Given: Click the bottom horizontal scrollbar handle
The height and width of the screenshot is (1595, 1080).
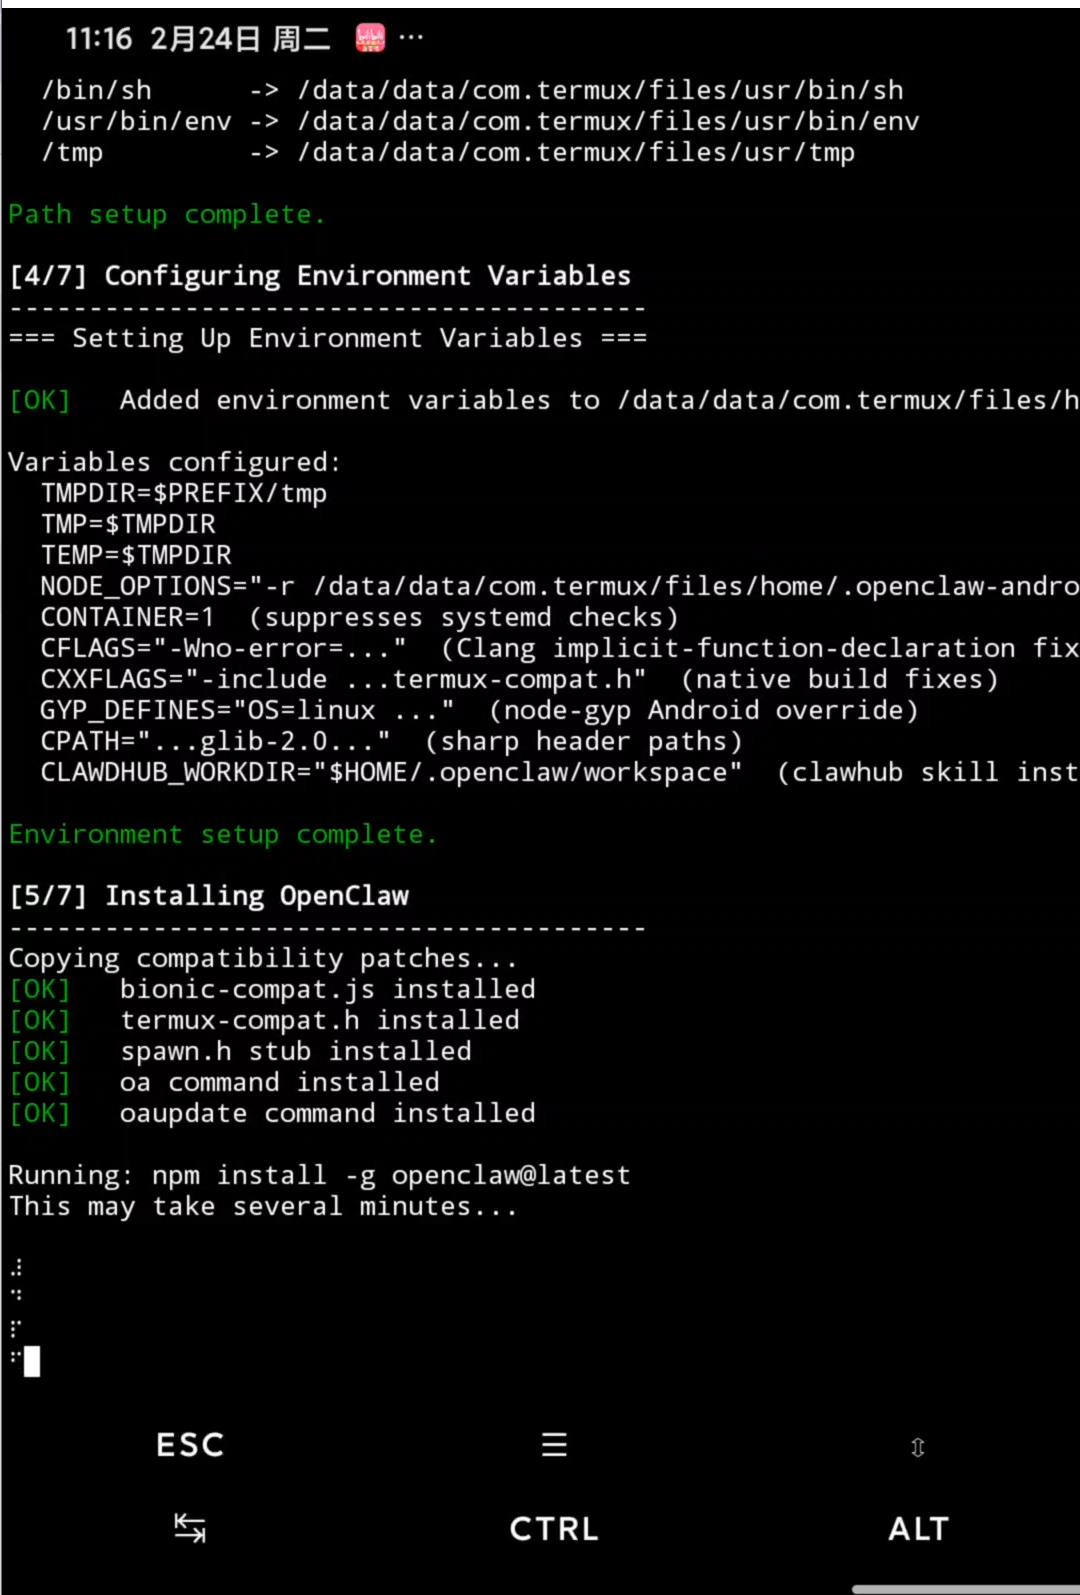Looking at the screenshot, I should coord(965,1589).
